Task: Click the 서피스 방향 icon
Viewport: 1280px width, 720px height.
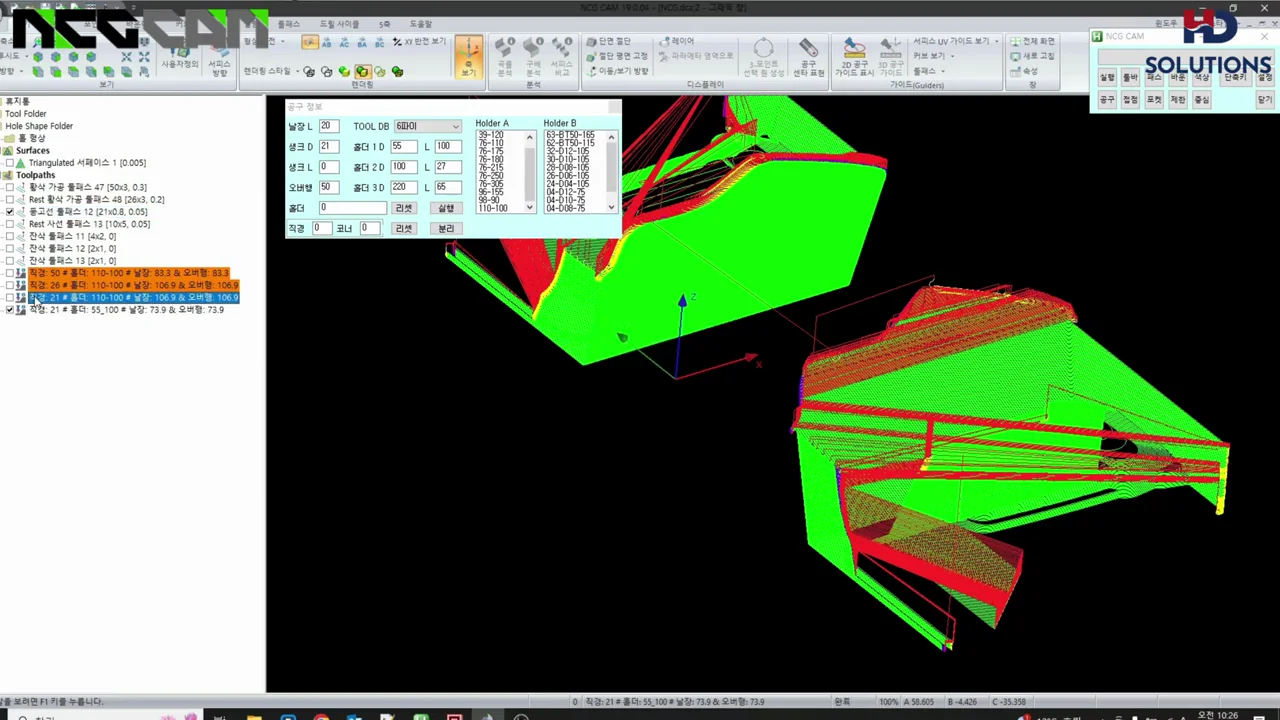Action: point(219,62)
